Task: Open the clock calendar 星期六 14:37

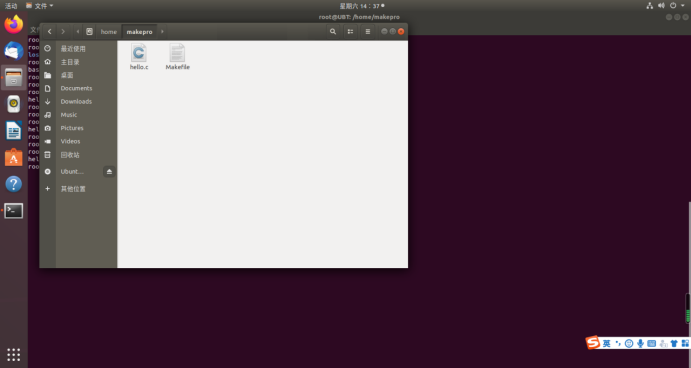Action: pyautogui.click(x=361, y=6)
